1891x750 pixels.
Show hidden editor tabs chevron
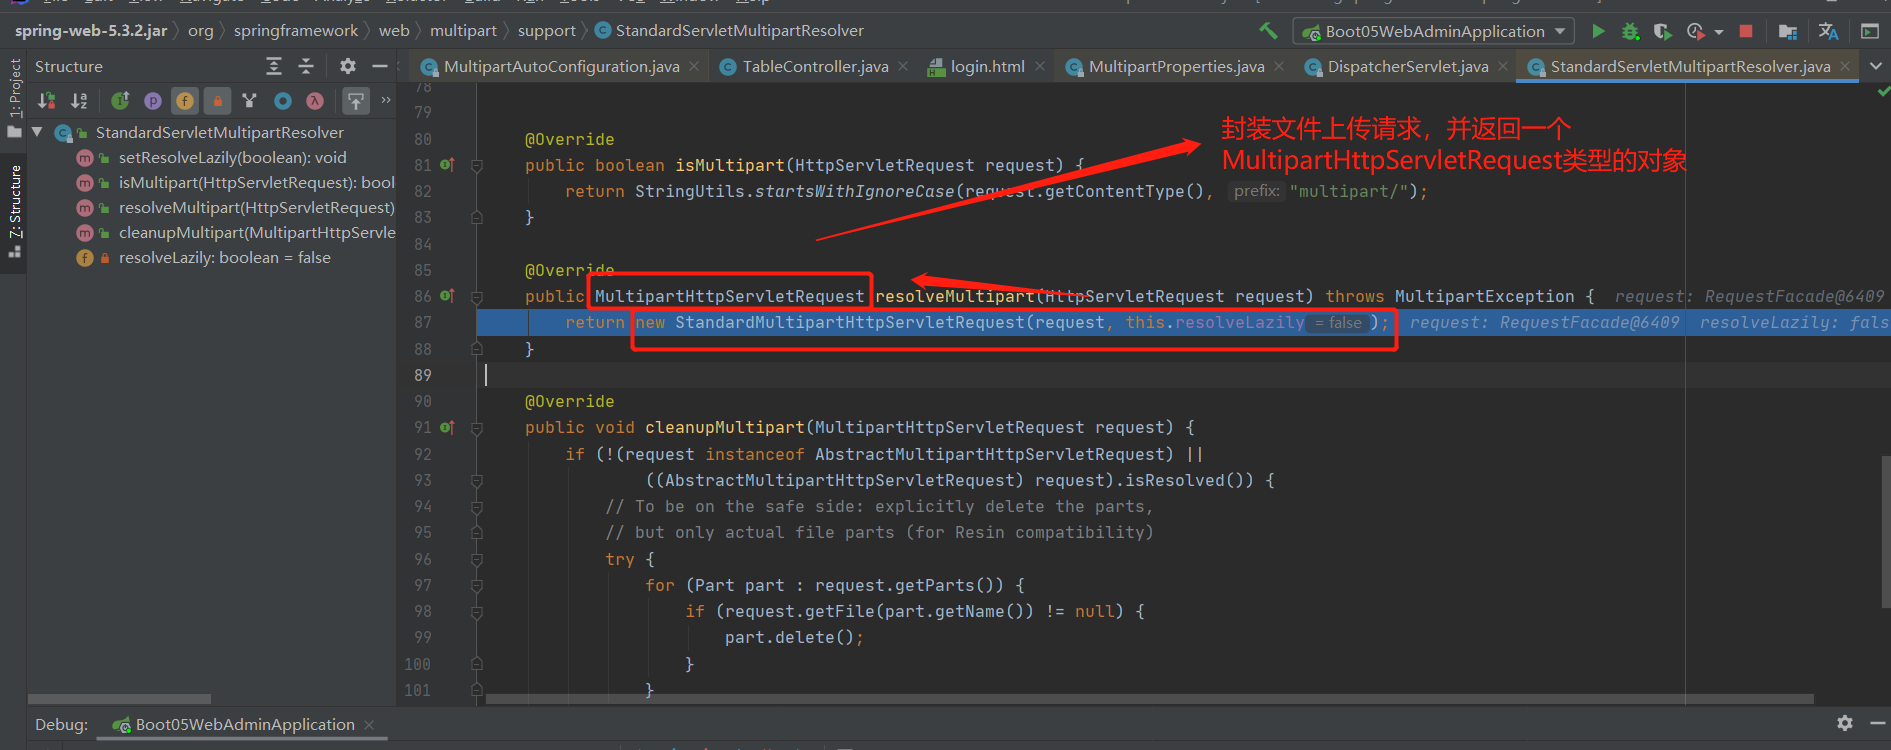1875,66
